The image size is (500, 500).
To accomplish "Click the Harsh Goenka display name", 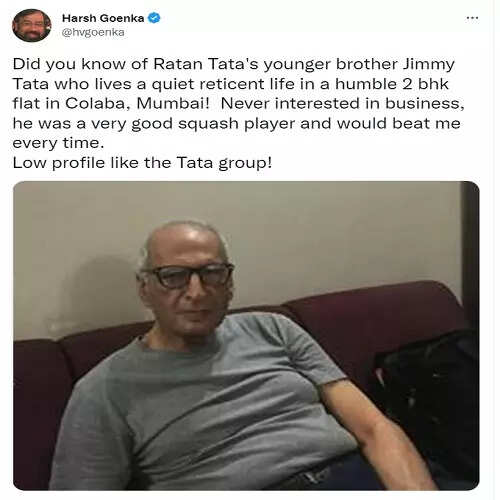I will coord(103,18).
